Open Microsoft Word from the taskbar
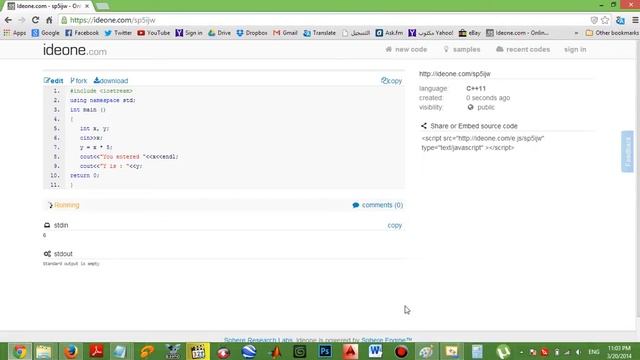The width and height of the screenshot is (640, 360). (375, 351)
